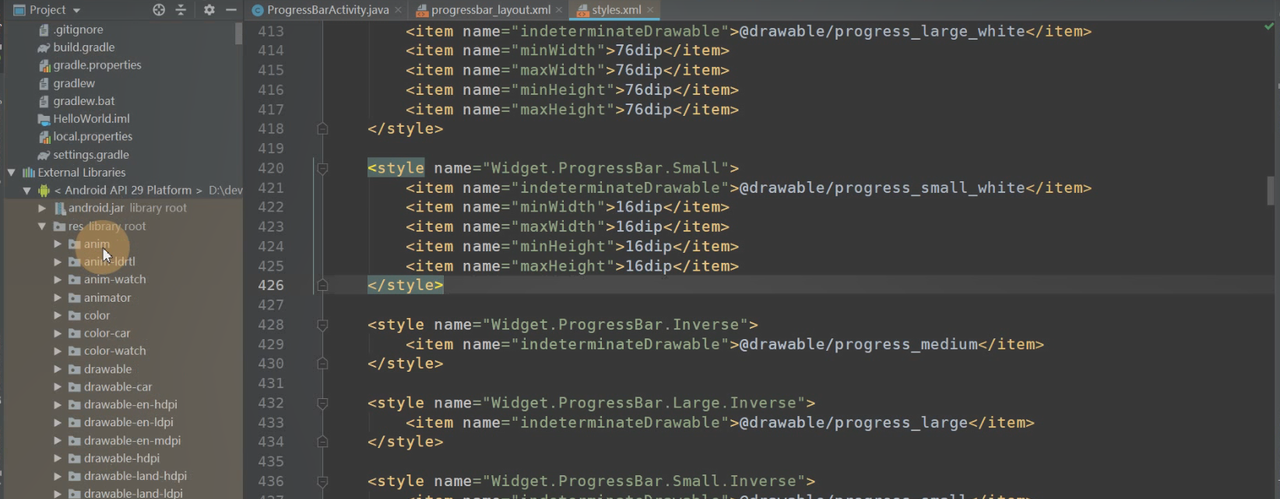Select gradlew file in Project tree
Image resolution: width=1280 pixels, height=499 pixels.
click(74, 83)
